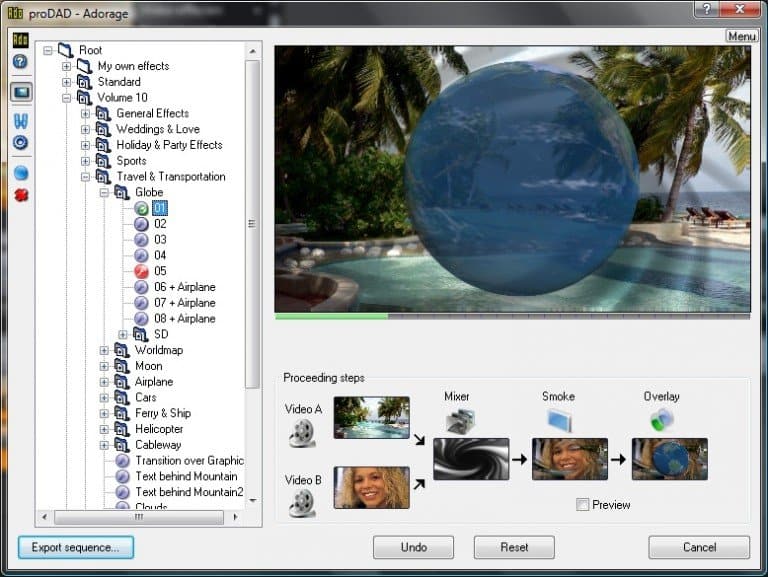768x577 pixels.
Task: Click the red splat icon in sidebar
Action: 21,195
